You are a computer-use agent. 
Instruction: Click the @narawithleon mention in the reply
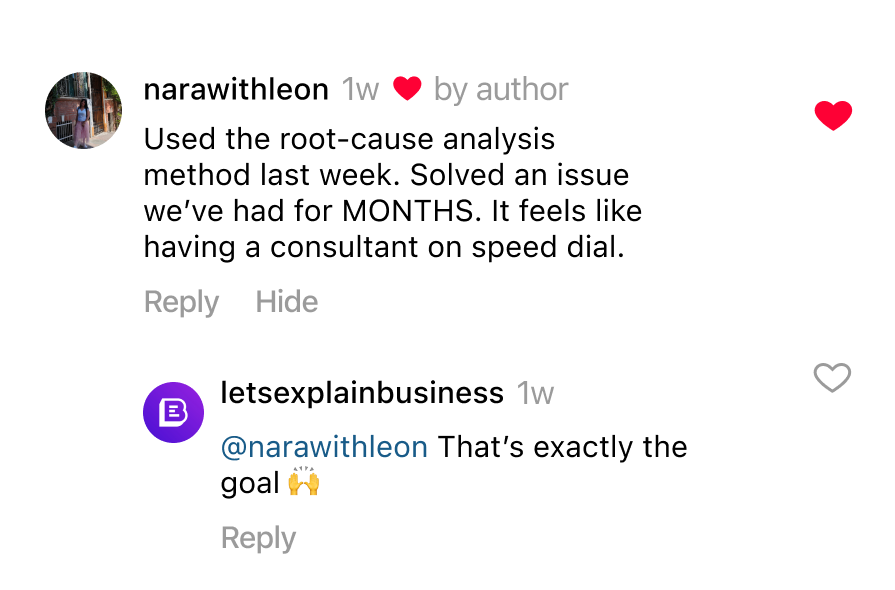[323, 447]
